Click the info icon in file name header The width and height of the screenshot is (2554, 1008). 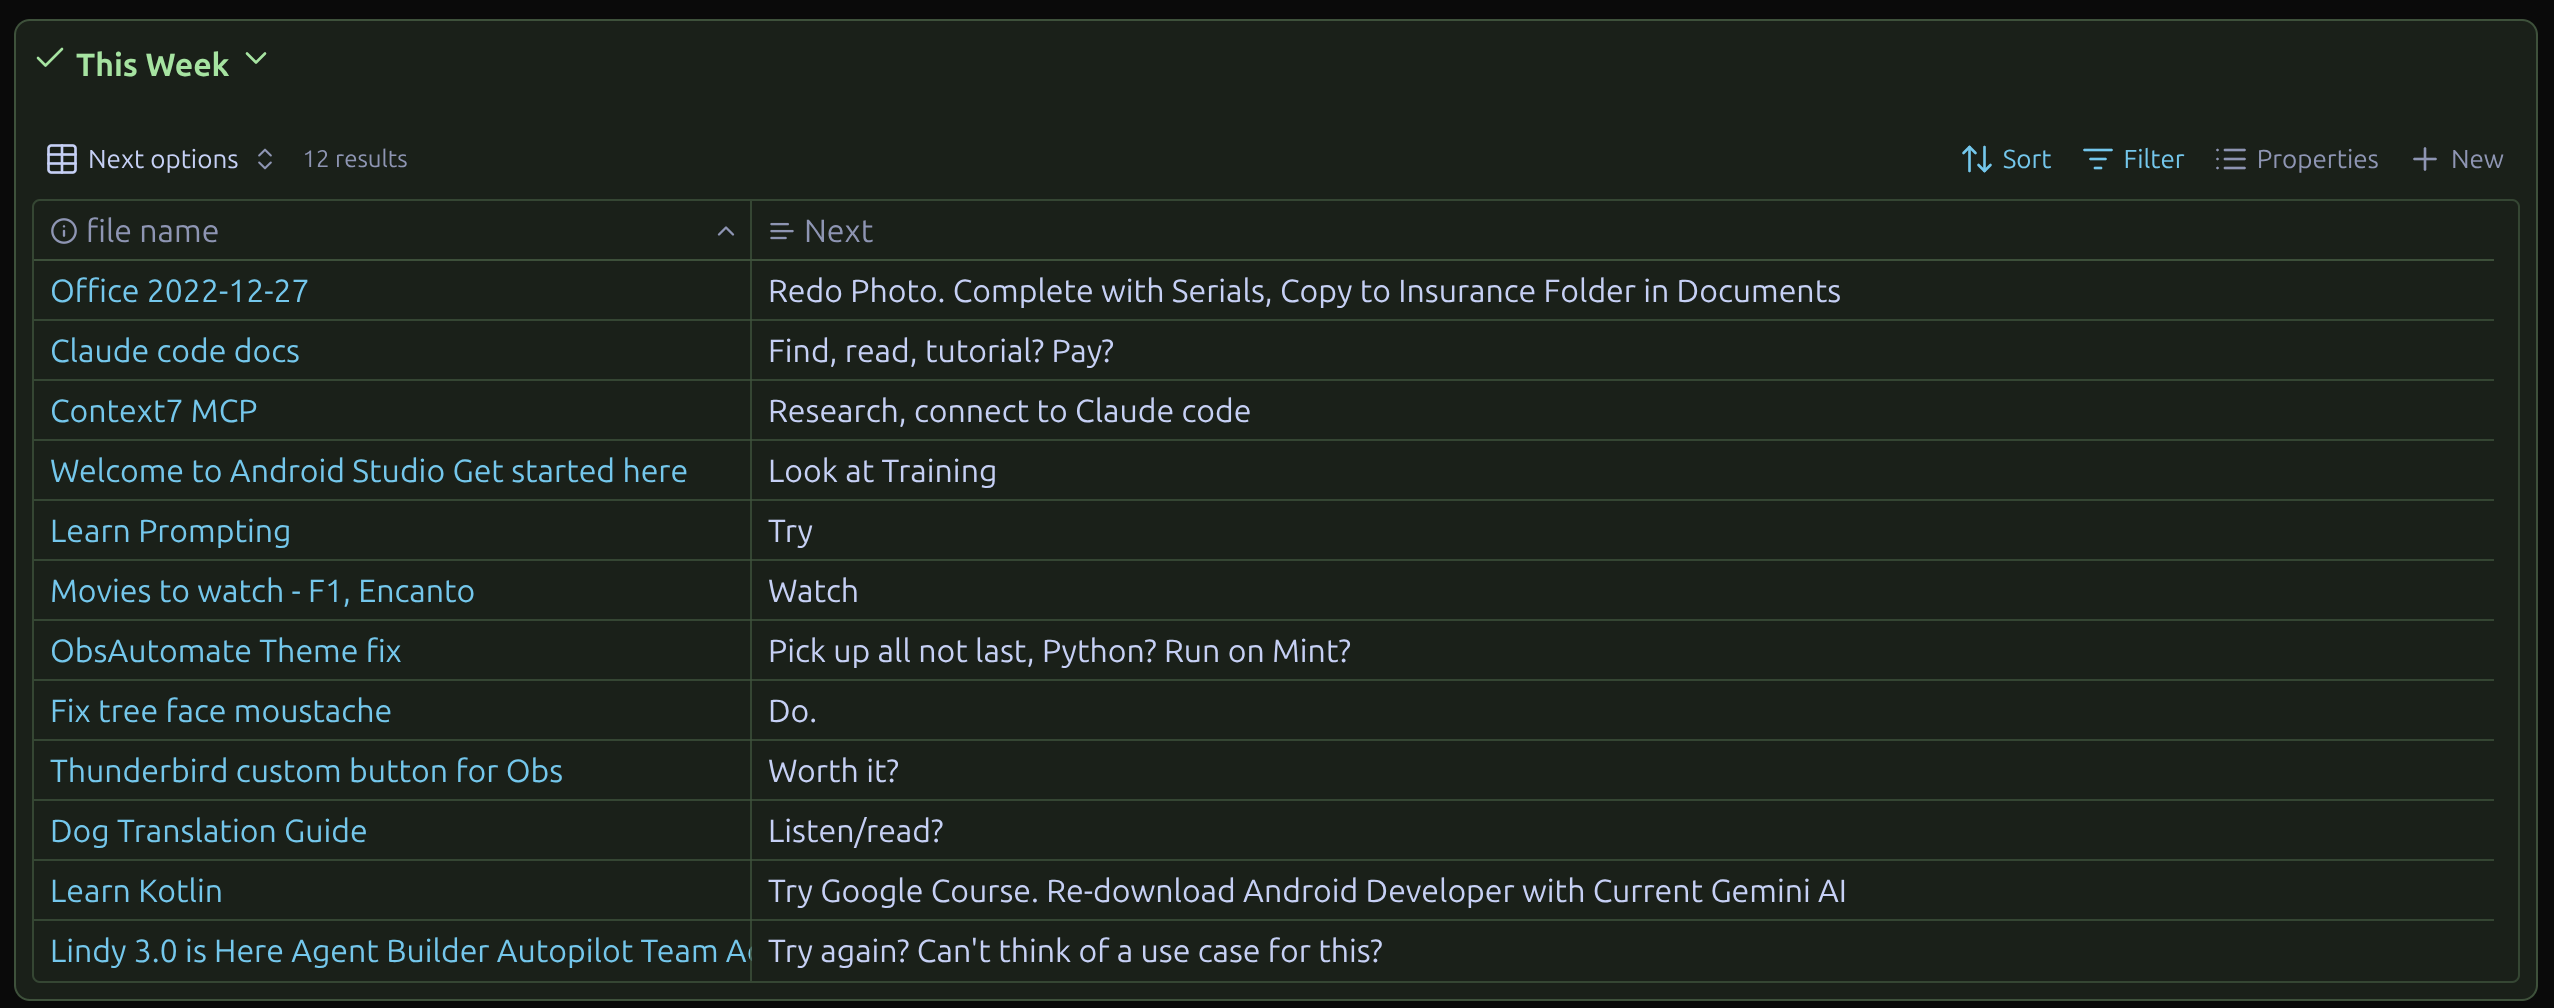64,231
